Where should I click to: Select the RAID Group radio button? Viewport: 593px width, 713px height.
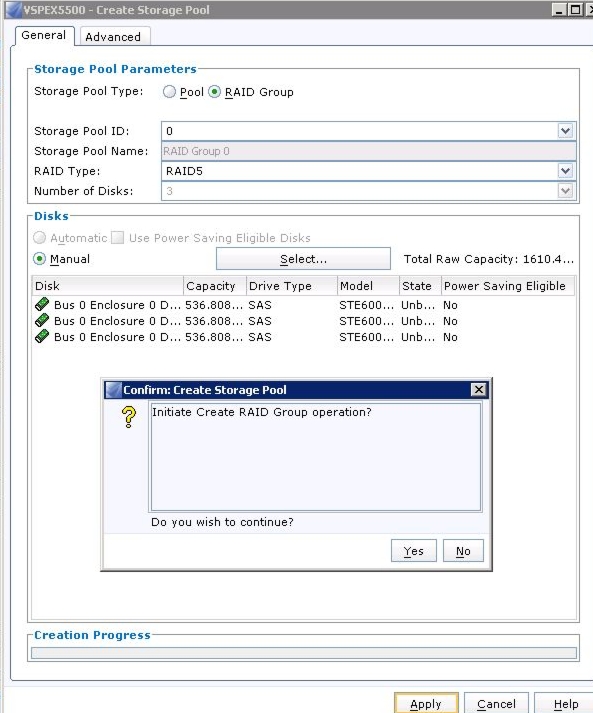point(215,92)
